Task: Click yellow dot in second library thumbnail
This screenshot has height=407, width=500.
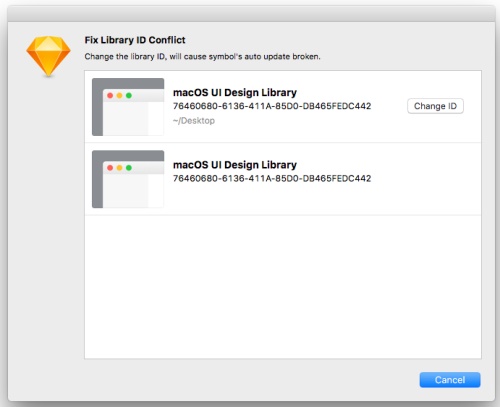Action: [119, 168]
